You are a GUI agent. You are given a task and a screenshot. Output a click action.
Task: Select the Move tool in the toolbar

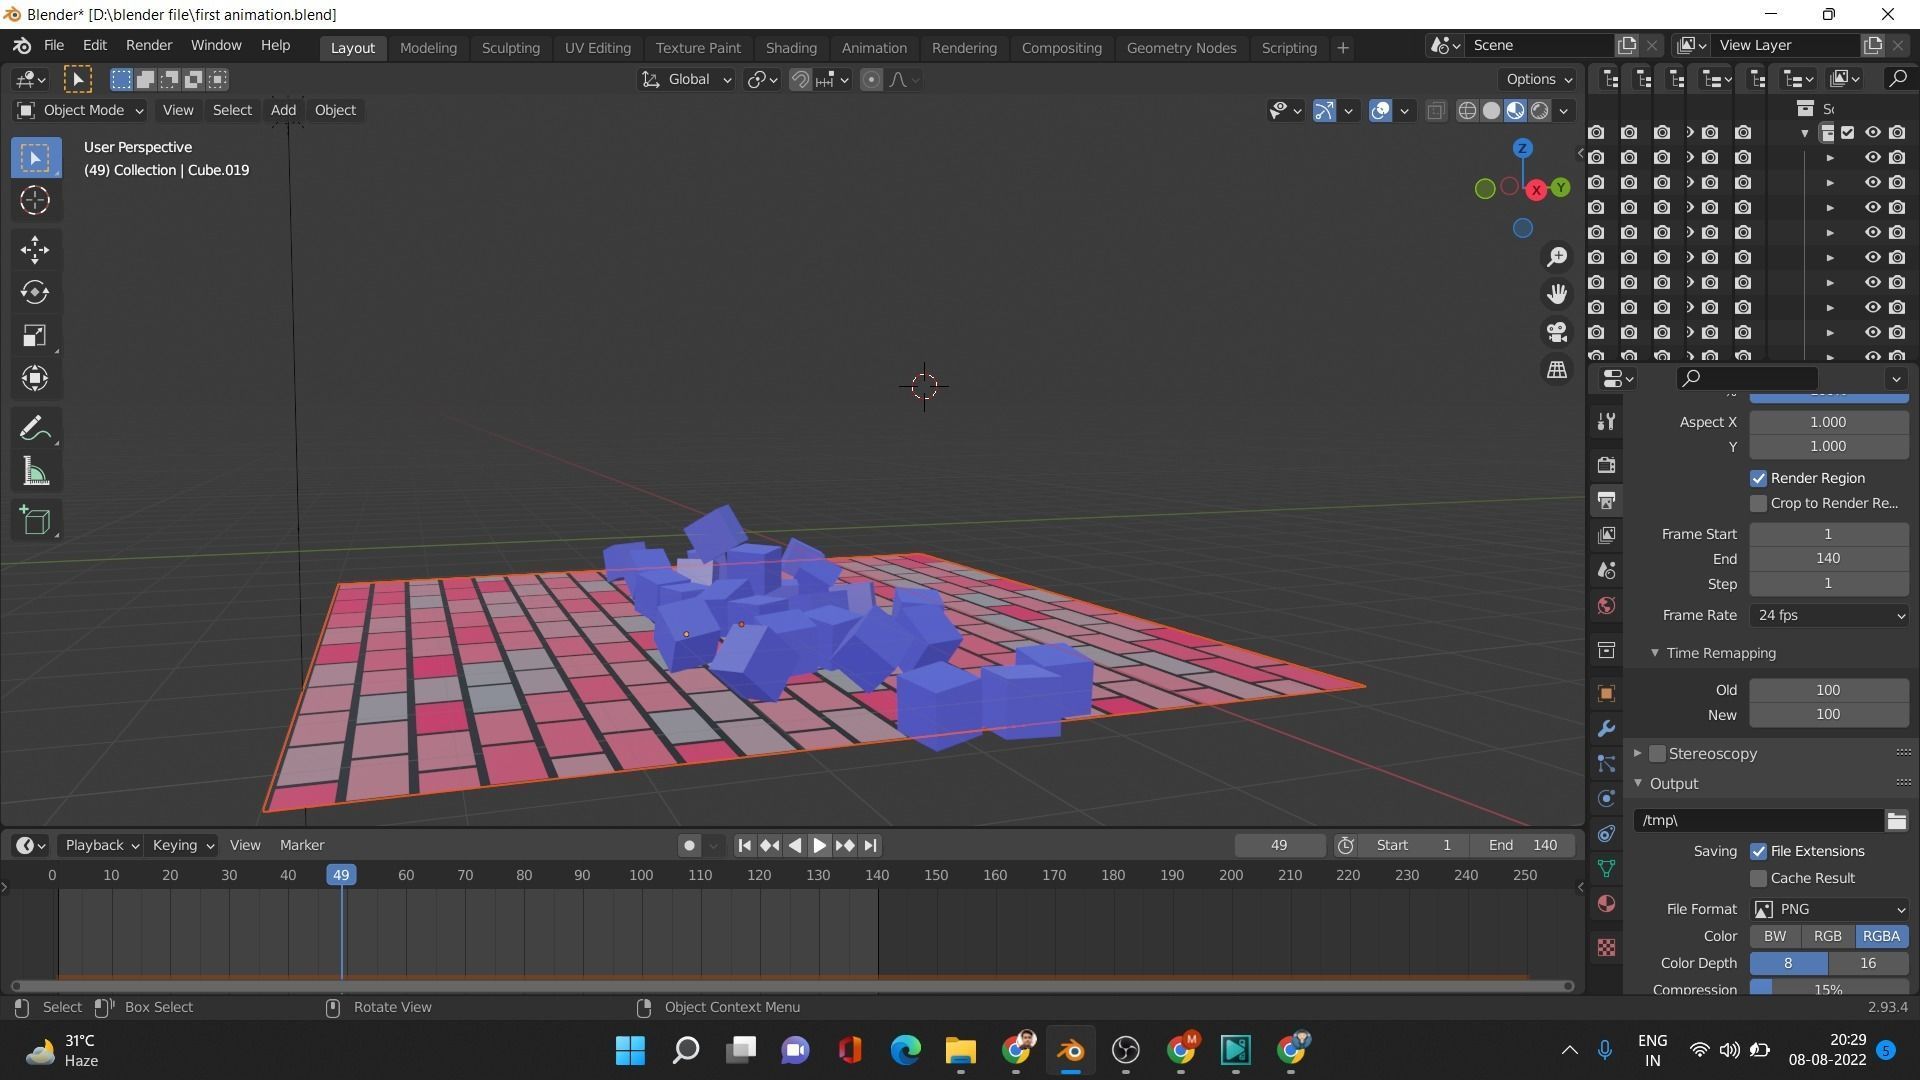pos(35,249)
